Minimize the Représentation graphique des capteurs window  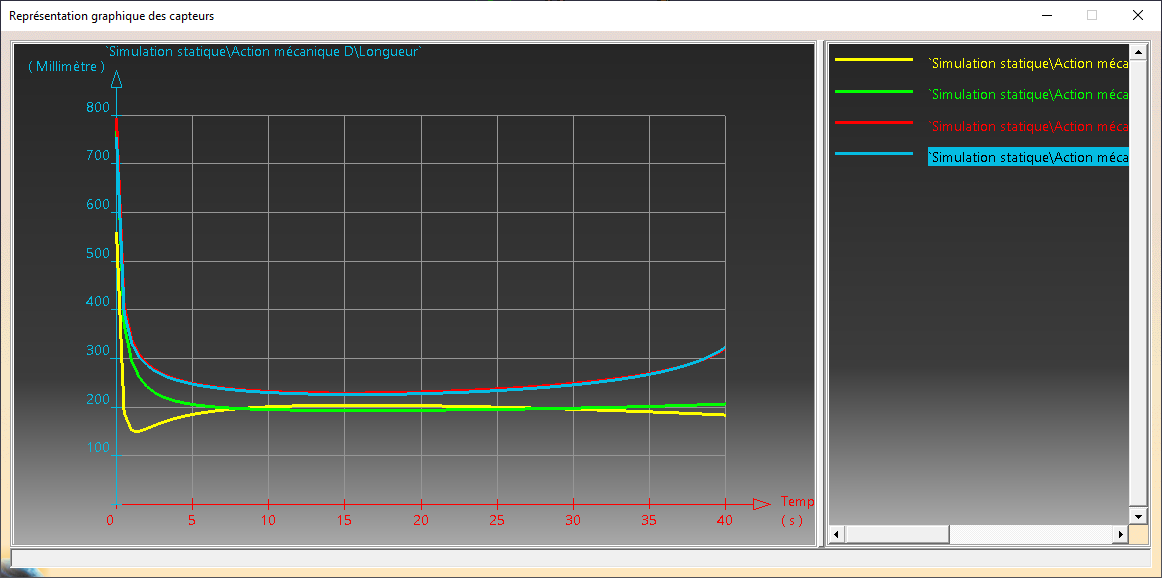(1047, 15)
